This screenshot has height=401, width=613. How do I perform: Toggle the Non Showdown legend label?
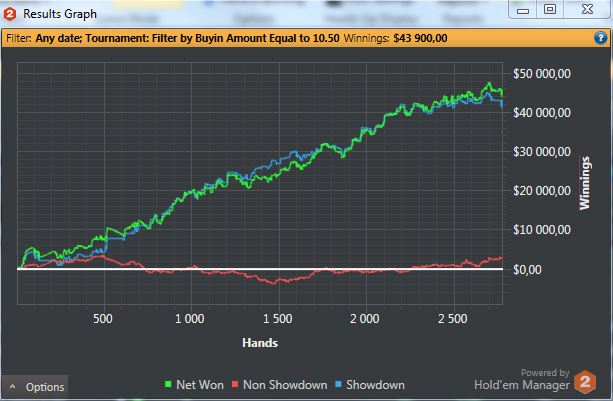(x=285, y=385)
